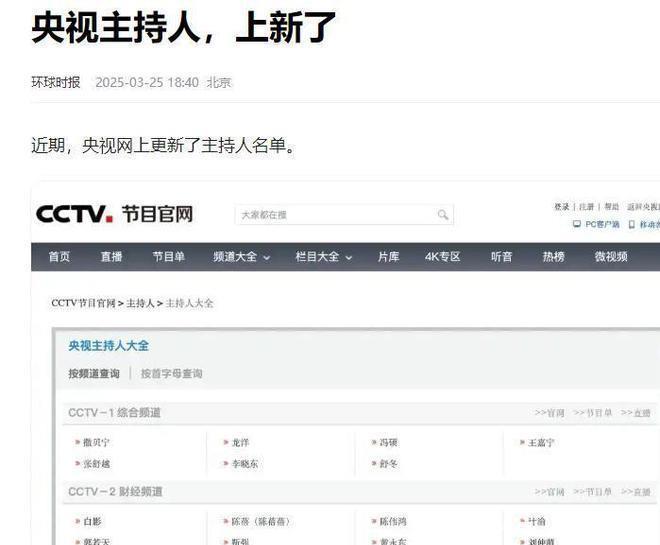The width and height of the screenshot is (660, 545).
Task: Open the 主持人 breadcrumb link
Action: point(139,303)
